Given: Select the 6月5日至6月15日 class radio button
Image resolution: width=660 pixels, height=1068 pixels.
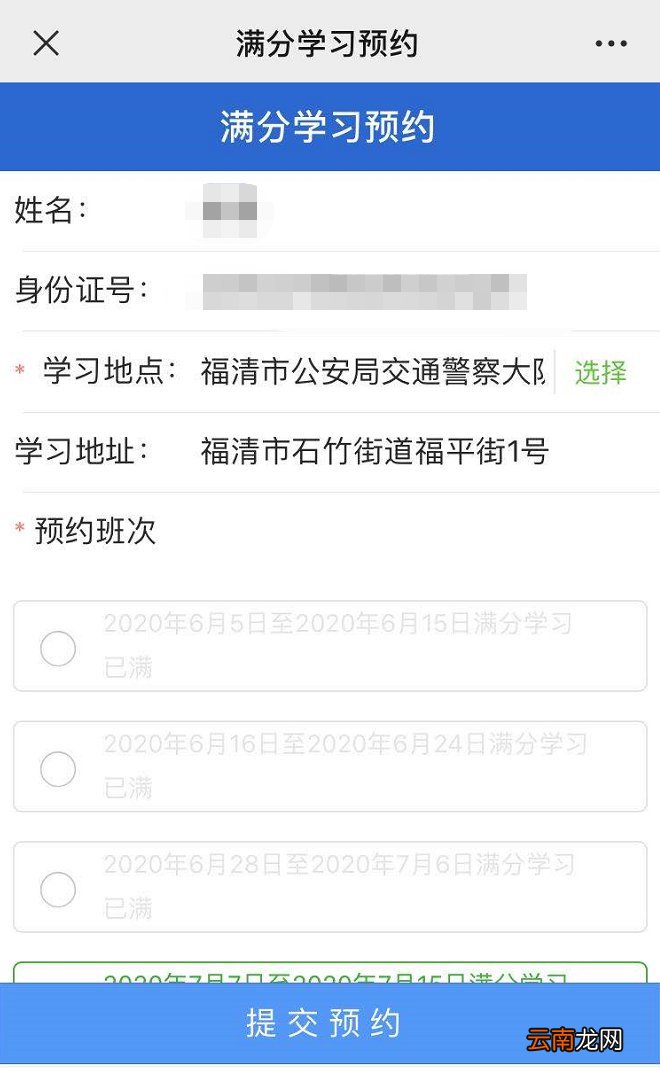Looking at the screenshot, I should point(58,648).
